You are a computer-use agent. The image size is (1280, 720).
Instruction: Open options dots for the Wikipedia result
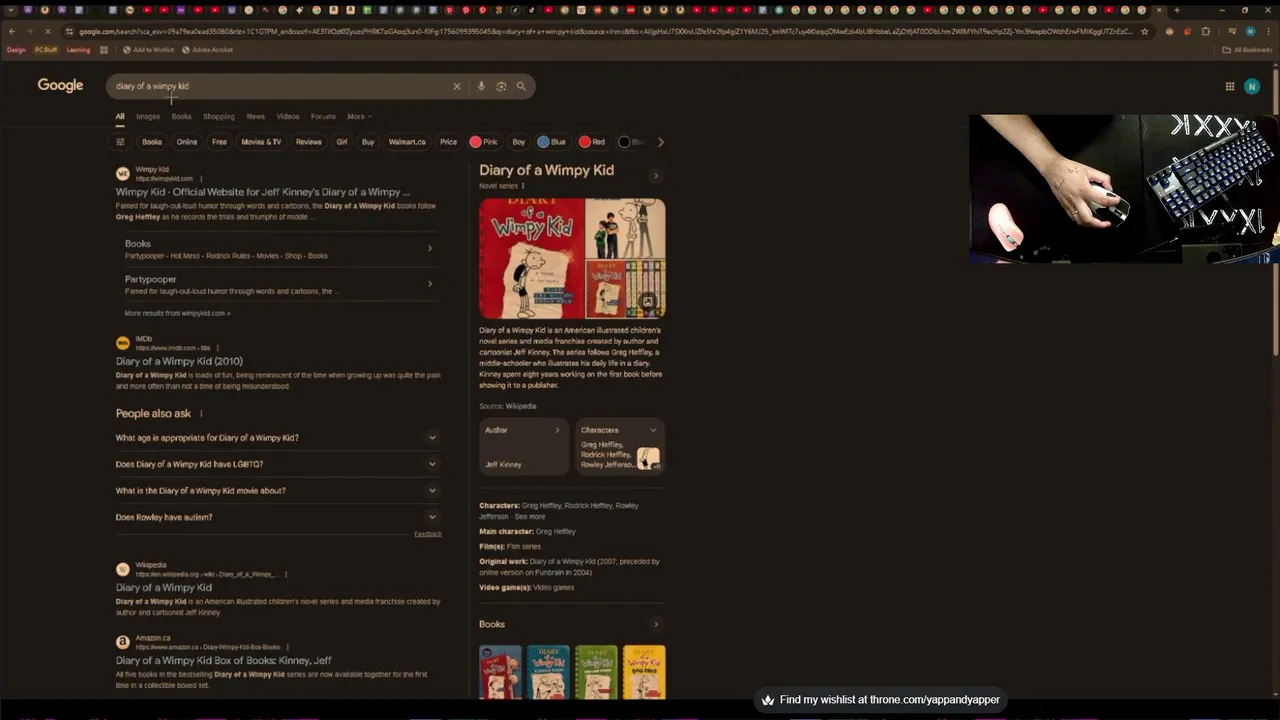(286, 574)
